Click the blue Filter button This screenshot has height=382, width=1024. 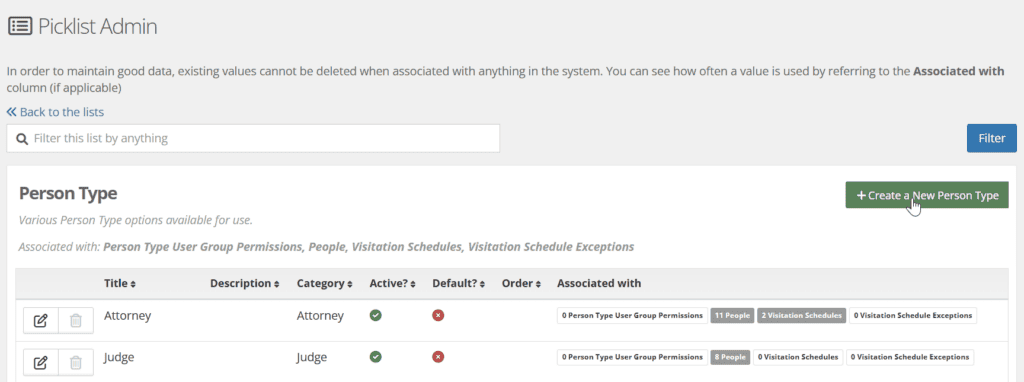point(991,138)
